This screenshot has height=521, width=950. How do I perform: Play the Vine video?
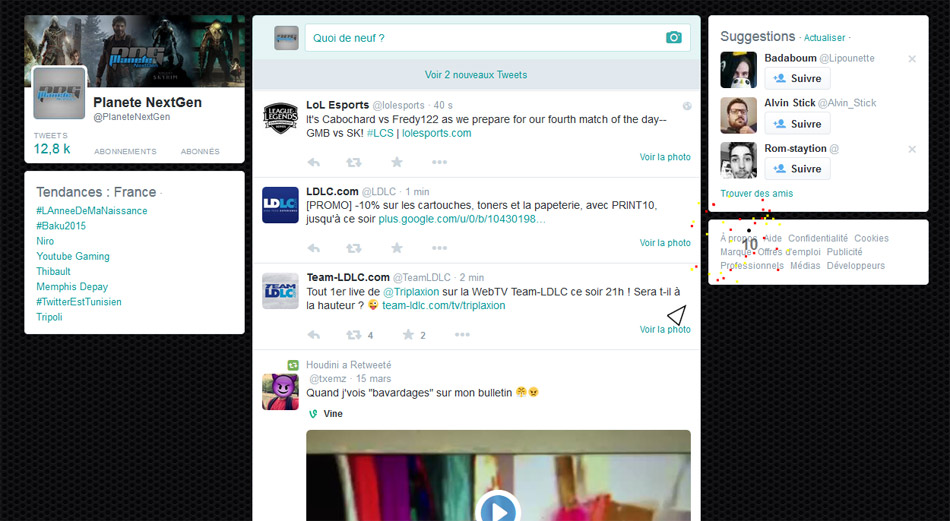pos(498,509)
